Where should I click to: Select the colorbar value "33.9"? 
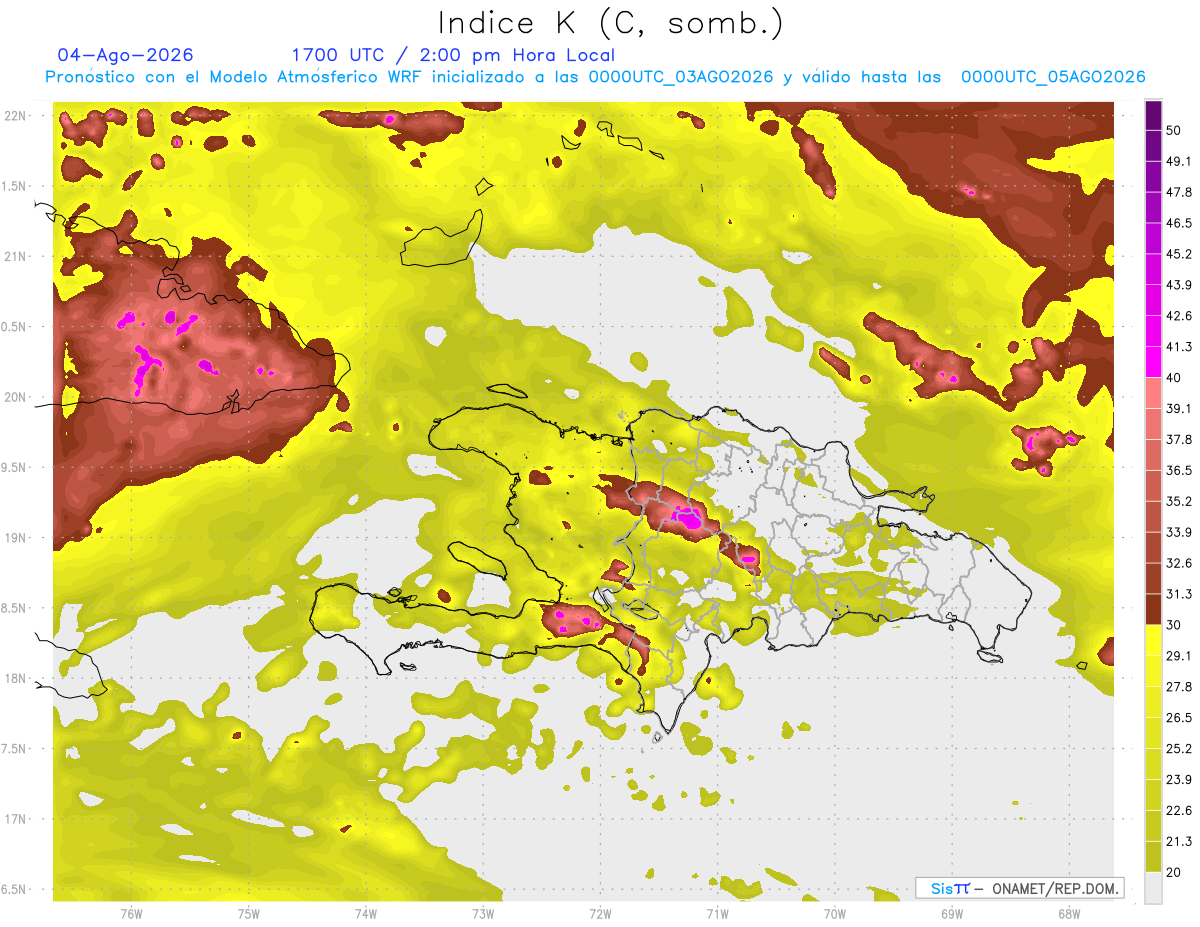pyautogui.click(x=1178, y=533)
